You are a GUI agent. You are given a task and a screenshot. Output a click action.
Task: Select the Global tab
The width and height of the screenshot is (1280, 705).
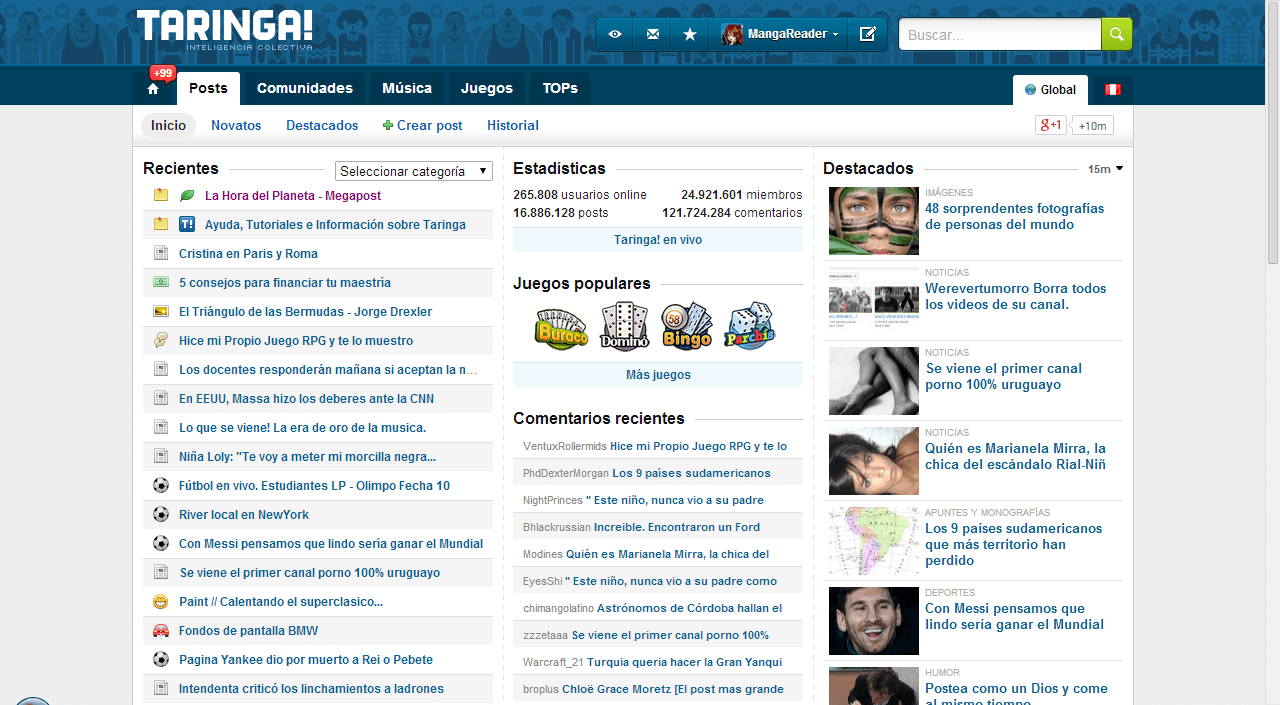coord(1050,90)
